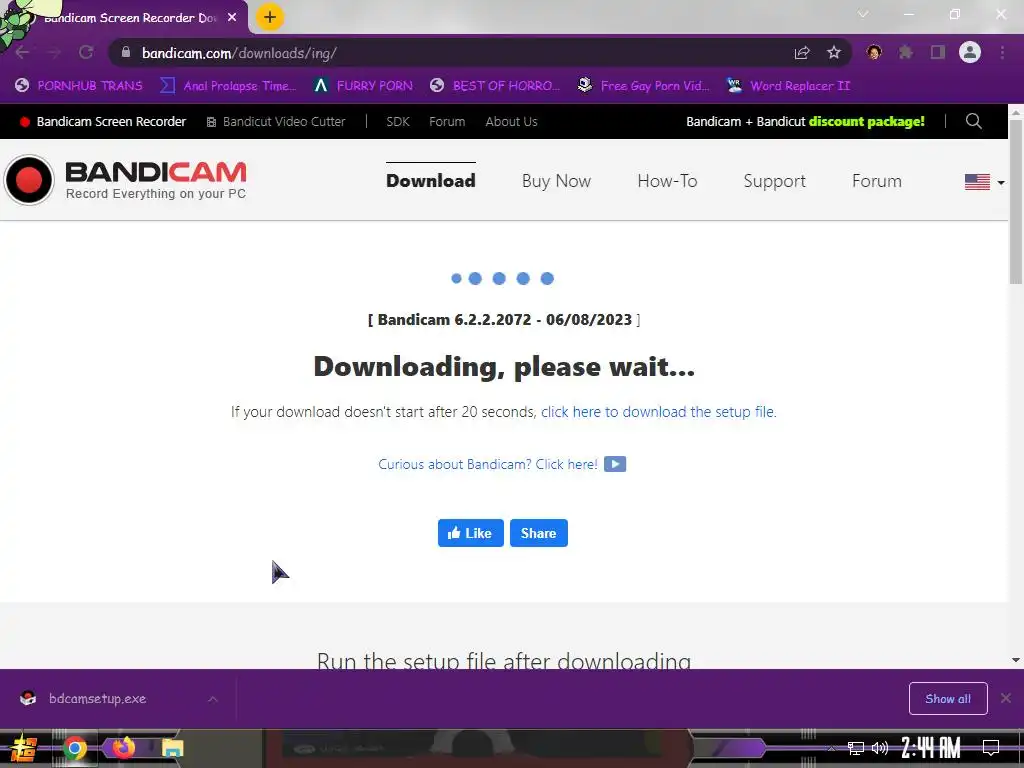
Task: Show hidden tray icons chevron
Action: [x=831, y=748]
